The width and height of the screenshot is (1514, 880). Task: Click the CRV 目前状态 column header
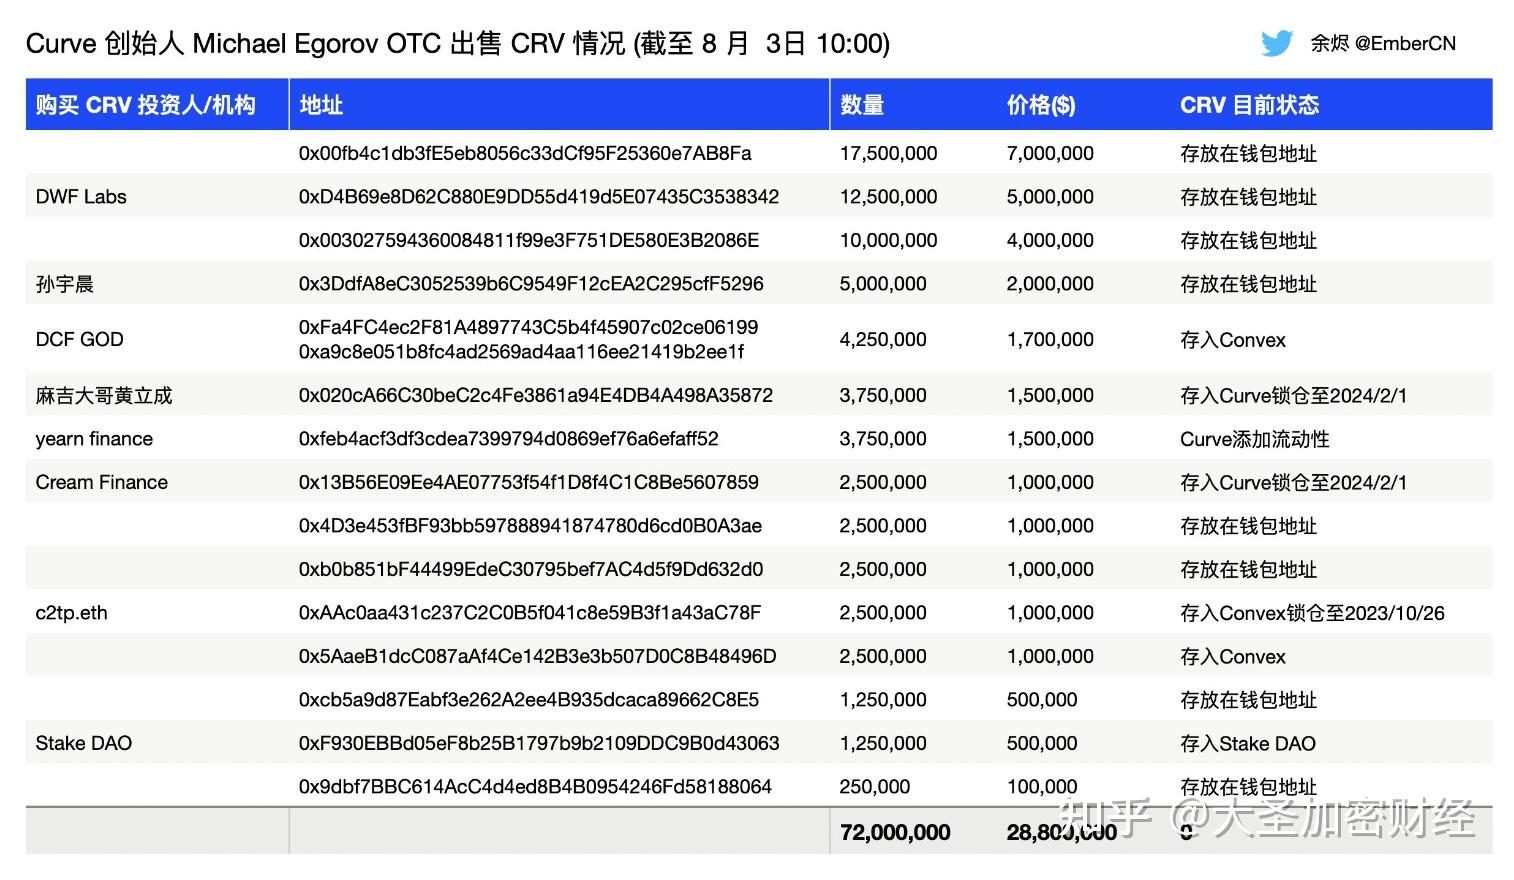coord(1250,105)
